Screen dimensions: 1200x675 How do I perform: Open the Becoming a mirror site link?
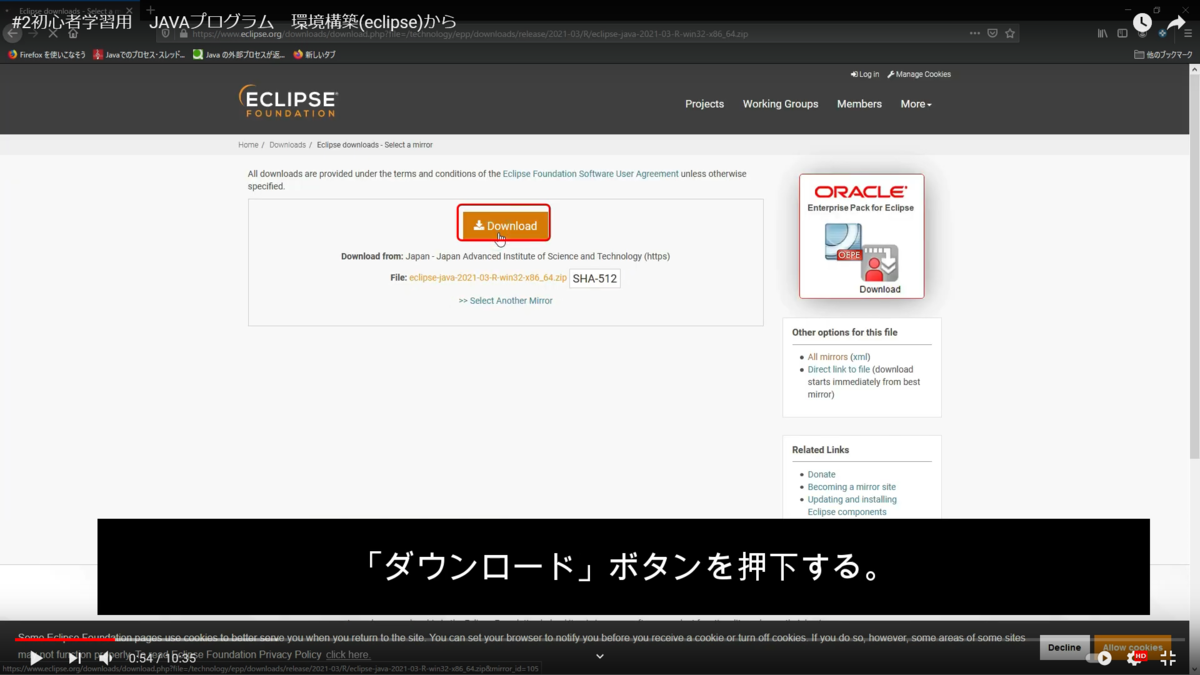(851, 487)
